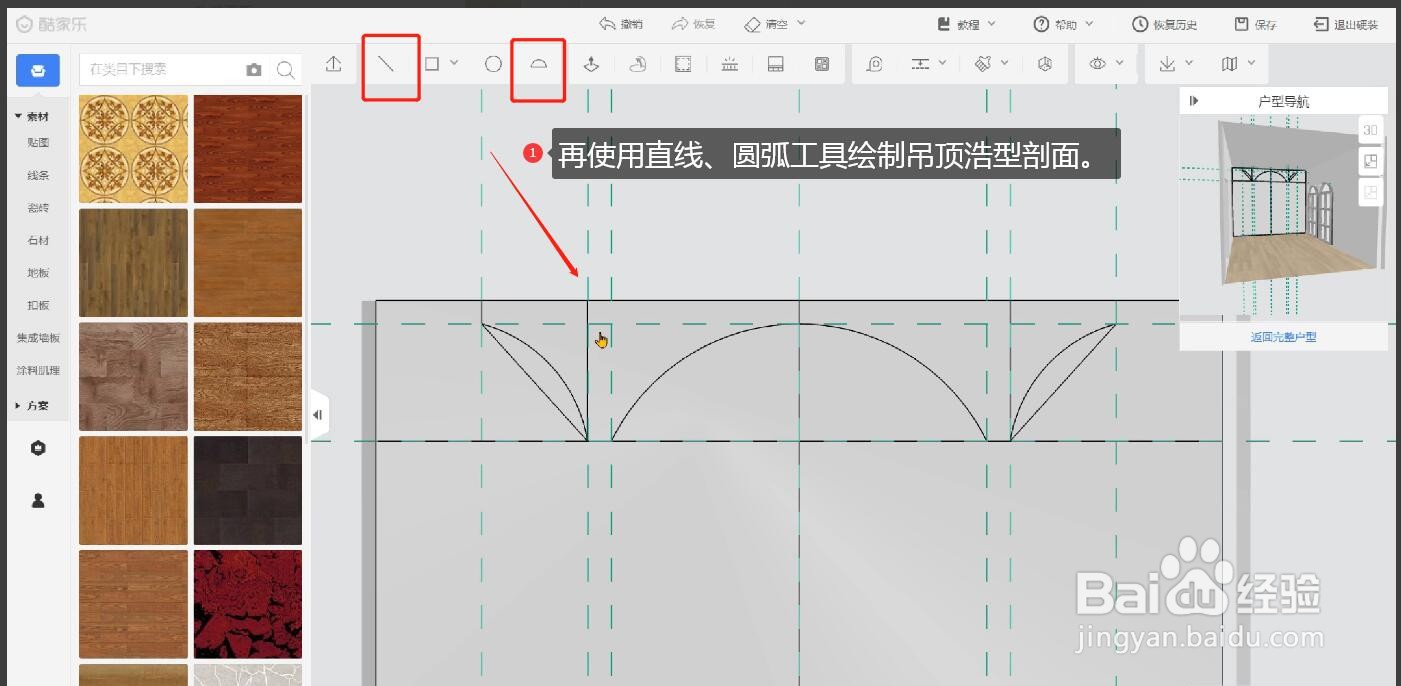Select the 贴图 category
The width and height of the screenshot is (1401, 686).
click(38, 143)
